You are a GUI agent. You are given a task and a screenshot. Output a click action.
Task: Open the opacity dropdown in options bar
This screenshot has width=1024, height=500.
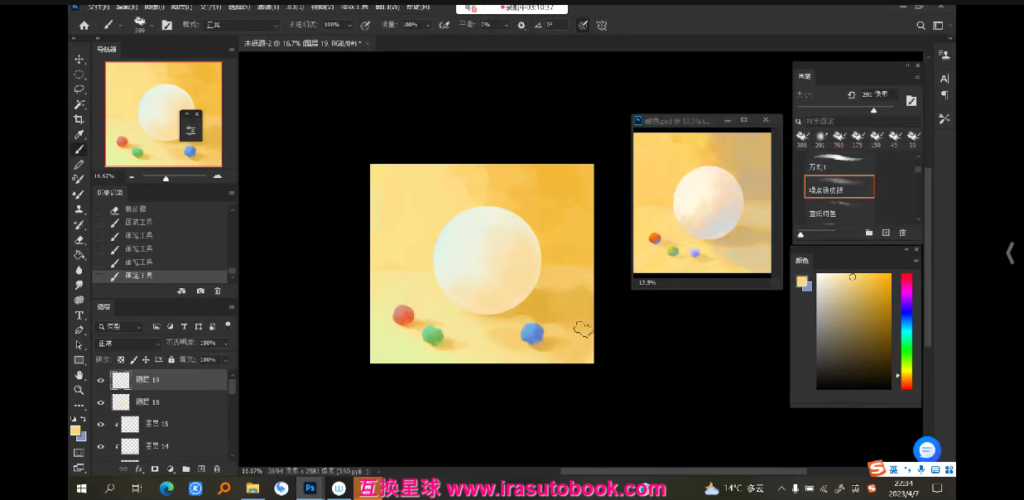[x=349, y=25]
